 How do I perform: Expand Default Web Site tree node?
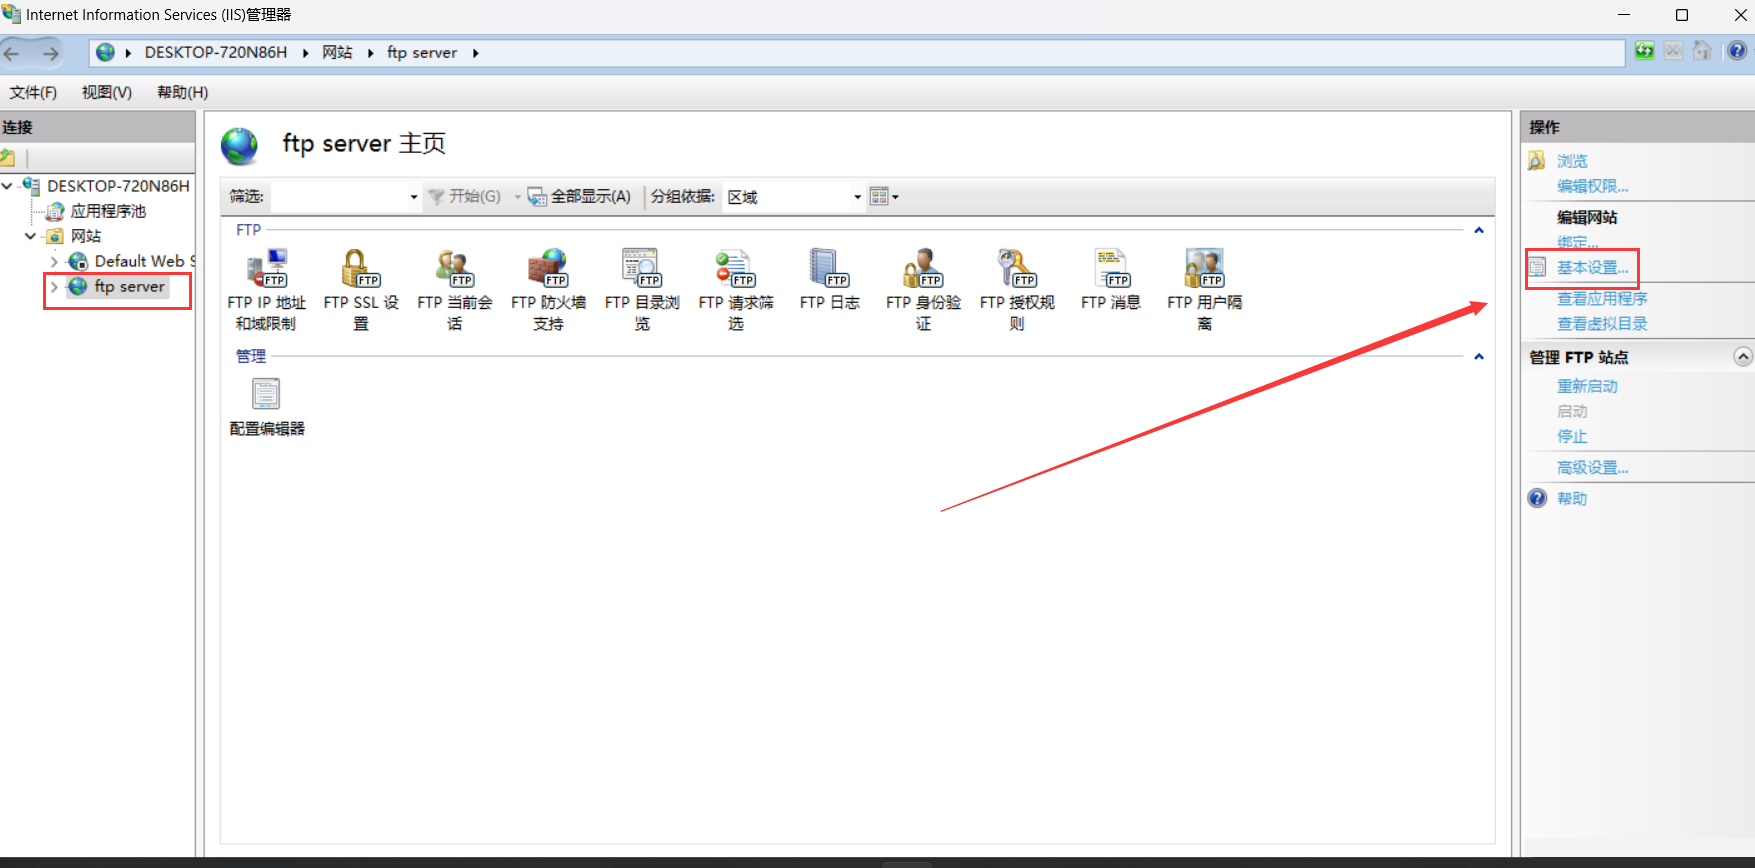point(54,261)
